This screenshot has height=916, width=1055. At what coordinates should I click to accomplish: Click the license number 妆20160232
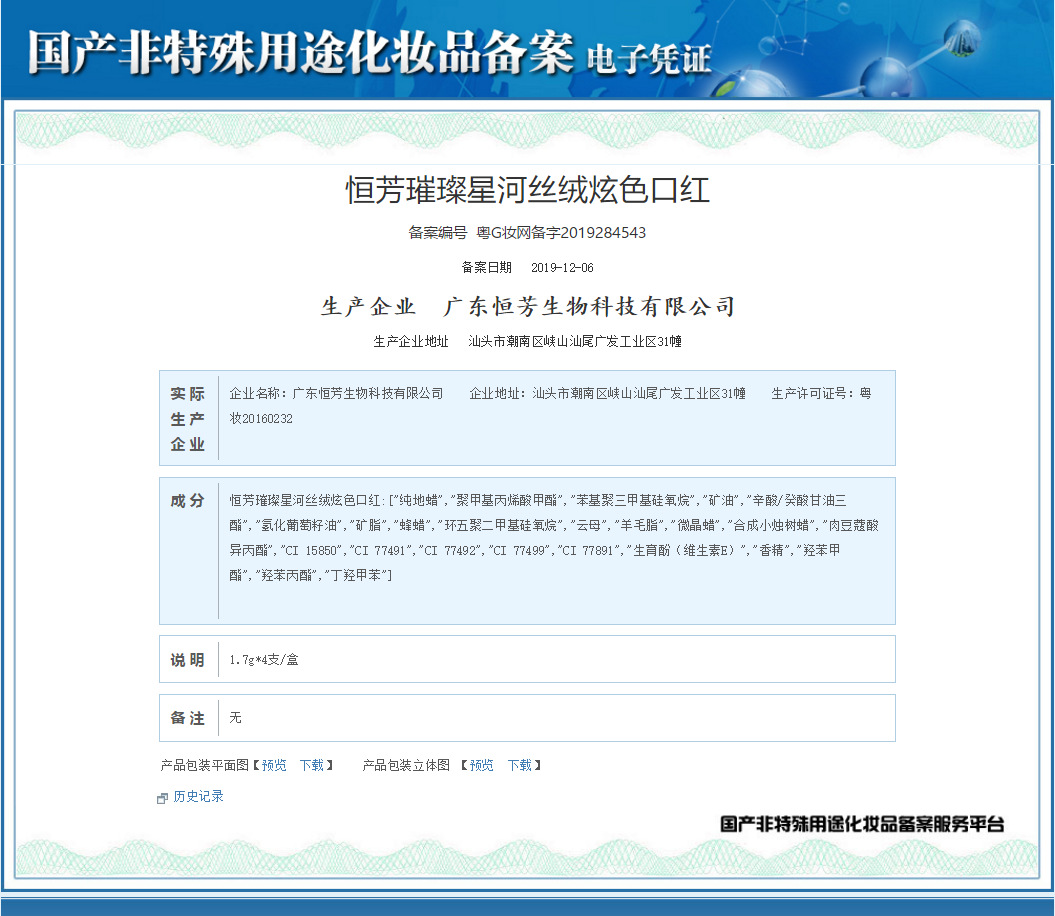point(261,419)
